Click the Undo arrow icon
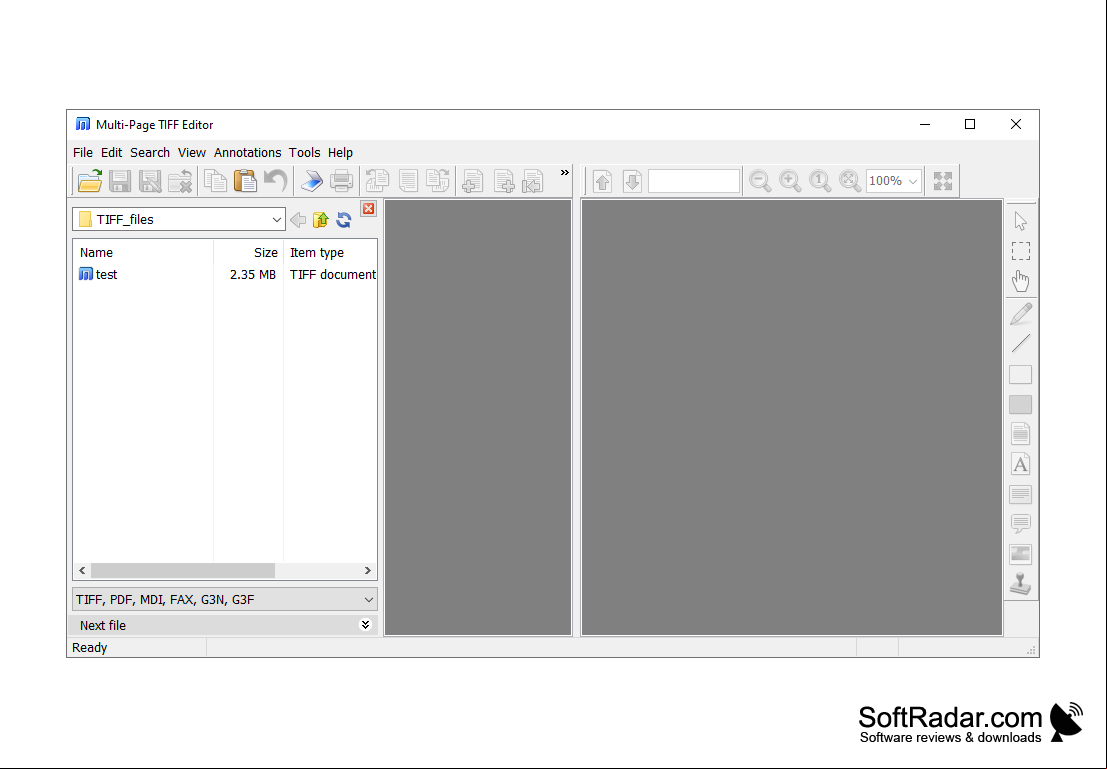 [x=275, y=181]
